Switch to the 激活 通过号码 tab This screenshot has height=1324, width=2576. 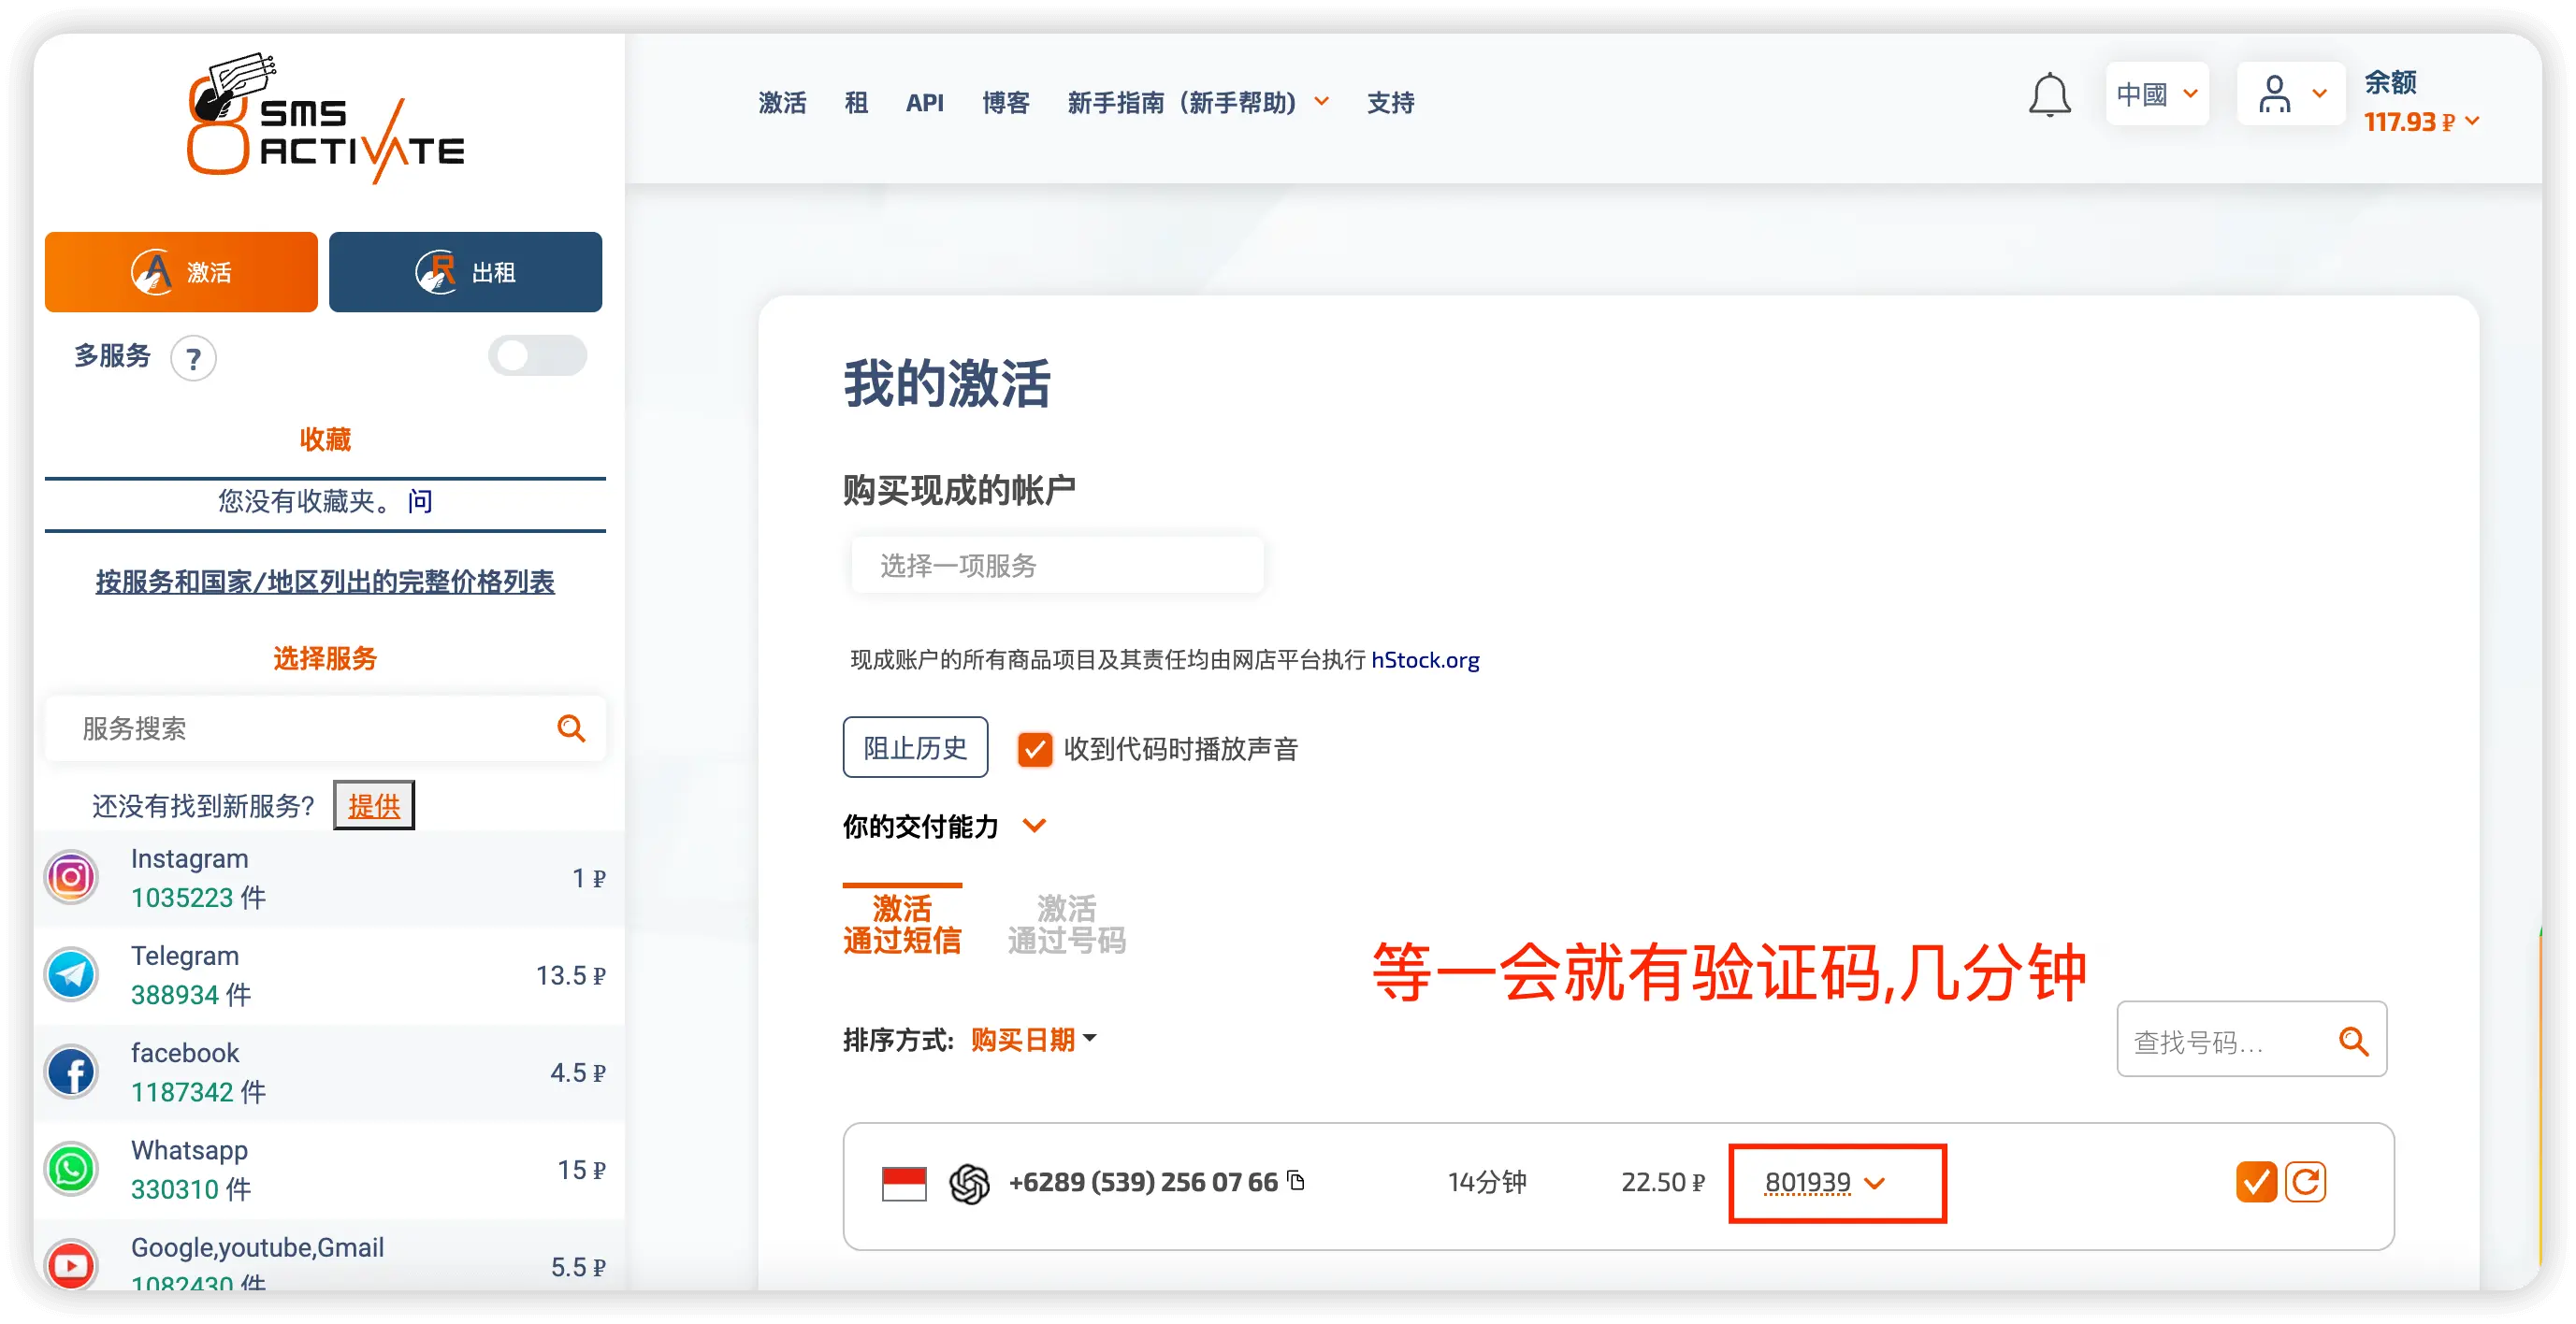click(x=1066, y=924)
